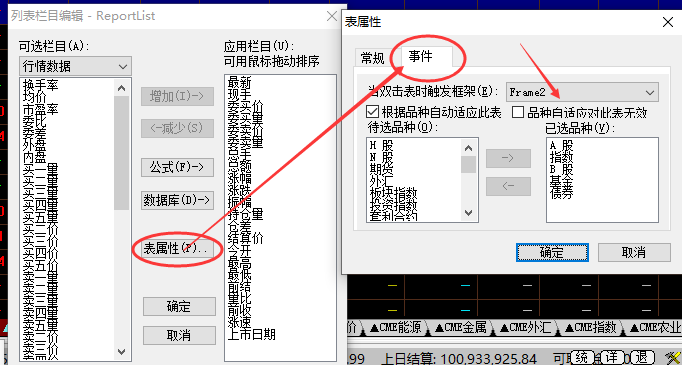682x365 pixels.
Task: Click up arrow of 可选栏目 list scrollbar
Action: tap(122, 88)
